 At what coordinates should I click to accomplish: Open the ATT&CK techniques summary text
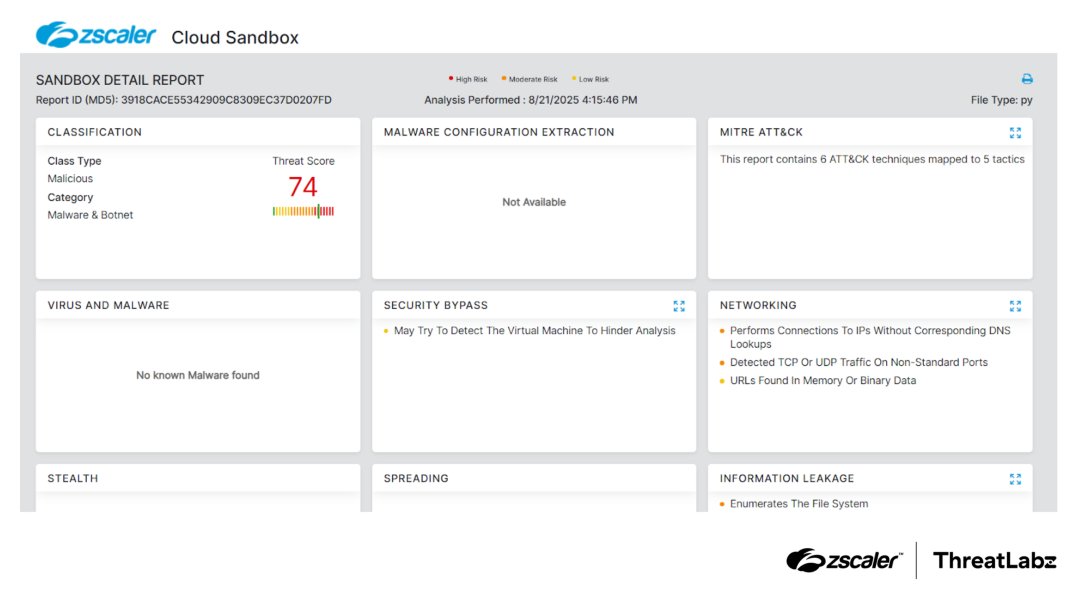point(872,159)
